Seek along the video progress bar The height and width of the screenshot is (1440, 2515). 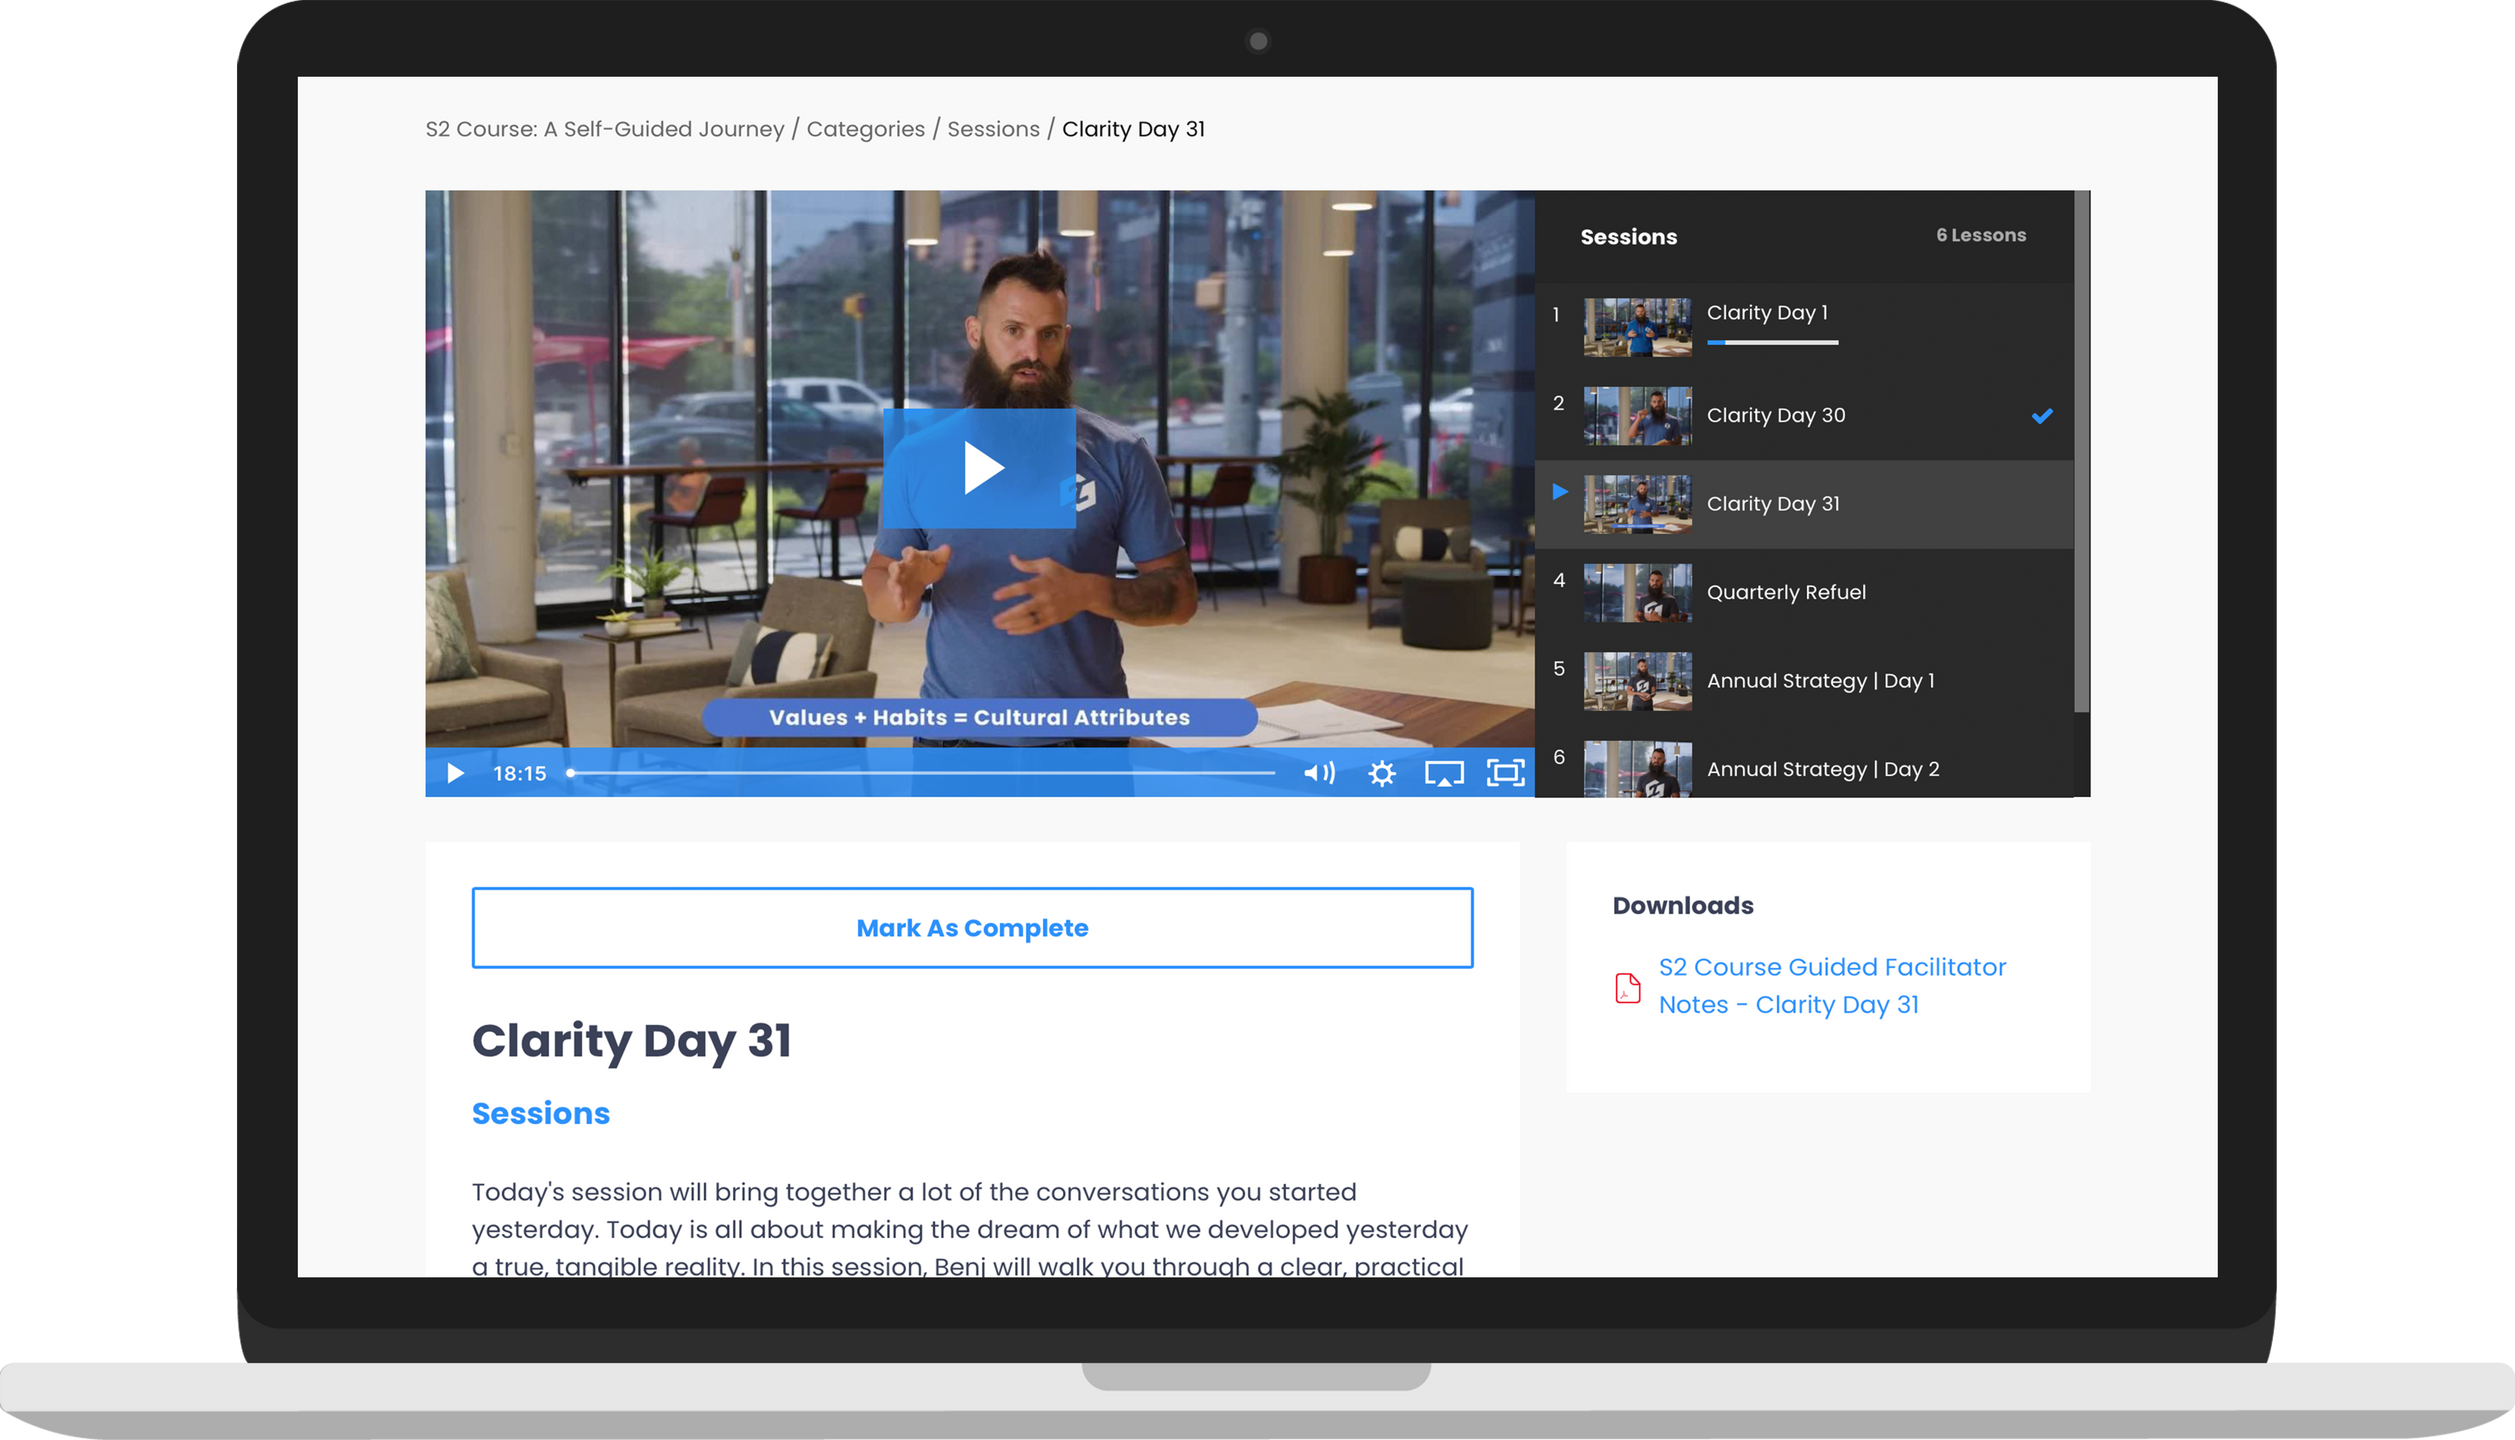click(920, 773)
